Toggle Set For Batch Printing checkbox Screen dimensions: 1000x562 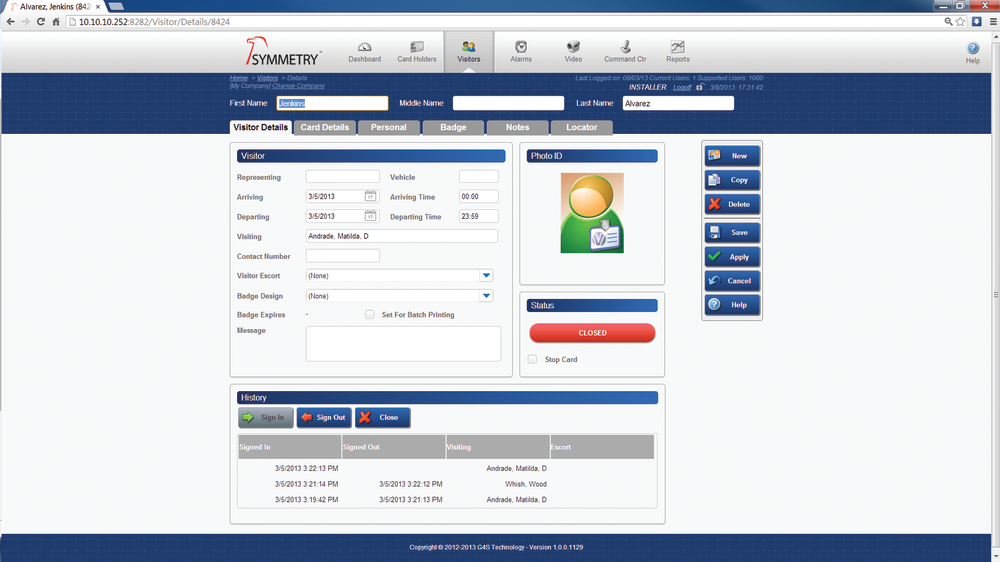[369, 314]
